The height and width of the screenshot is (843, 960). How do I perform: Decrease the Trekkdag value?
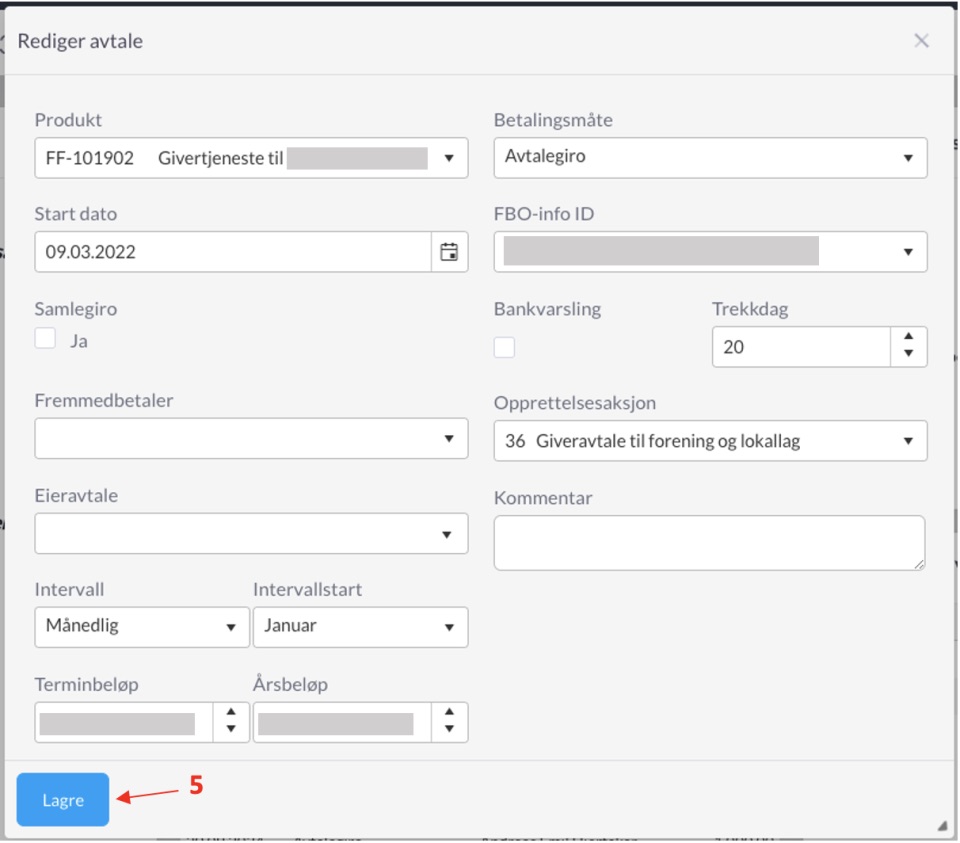pyautogui.click(x=908, y=354)
